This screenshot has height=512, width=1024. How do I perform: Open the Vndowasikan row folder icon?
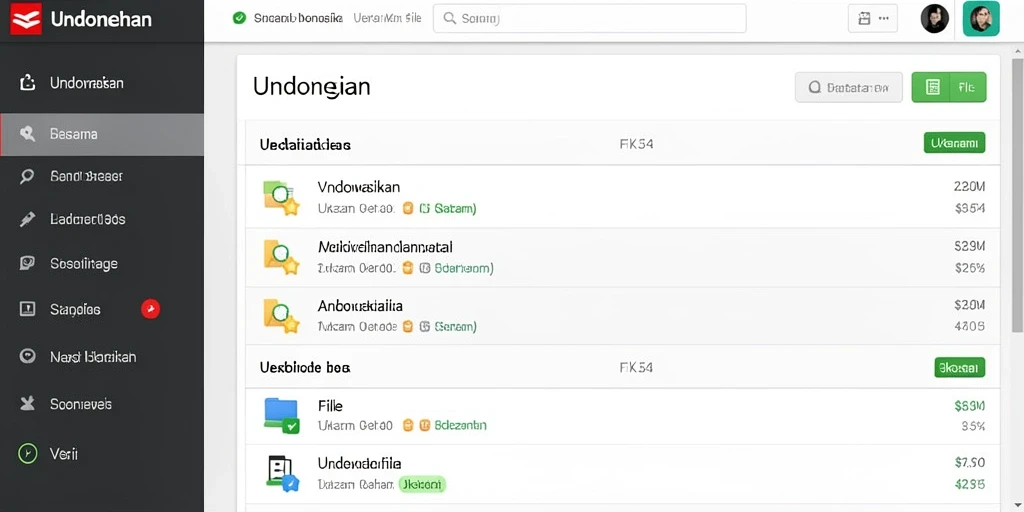tap(281, 198)
